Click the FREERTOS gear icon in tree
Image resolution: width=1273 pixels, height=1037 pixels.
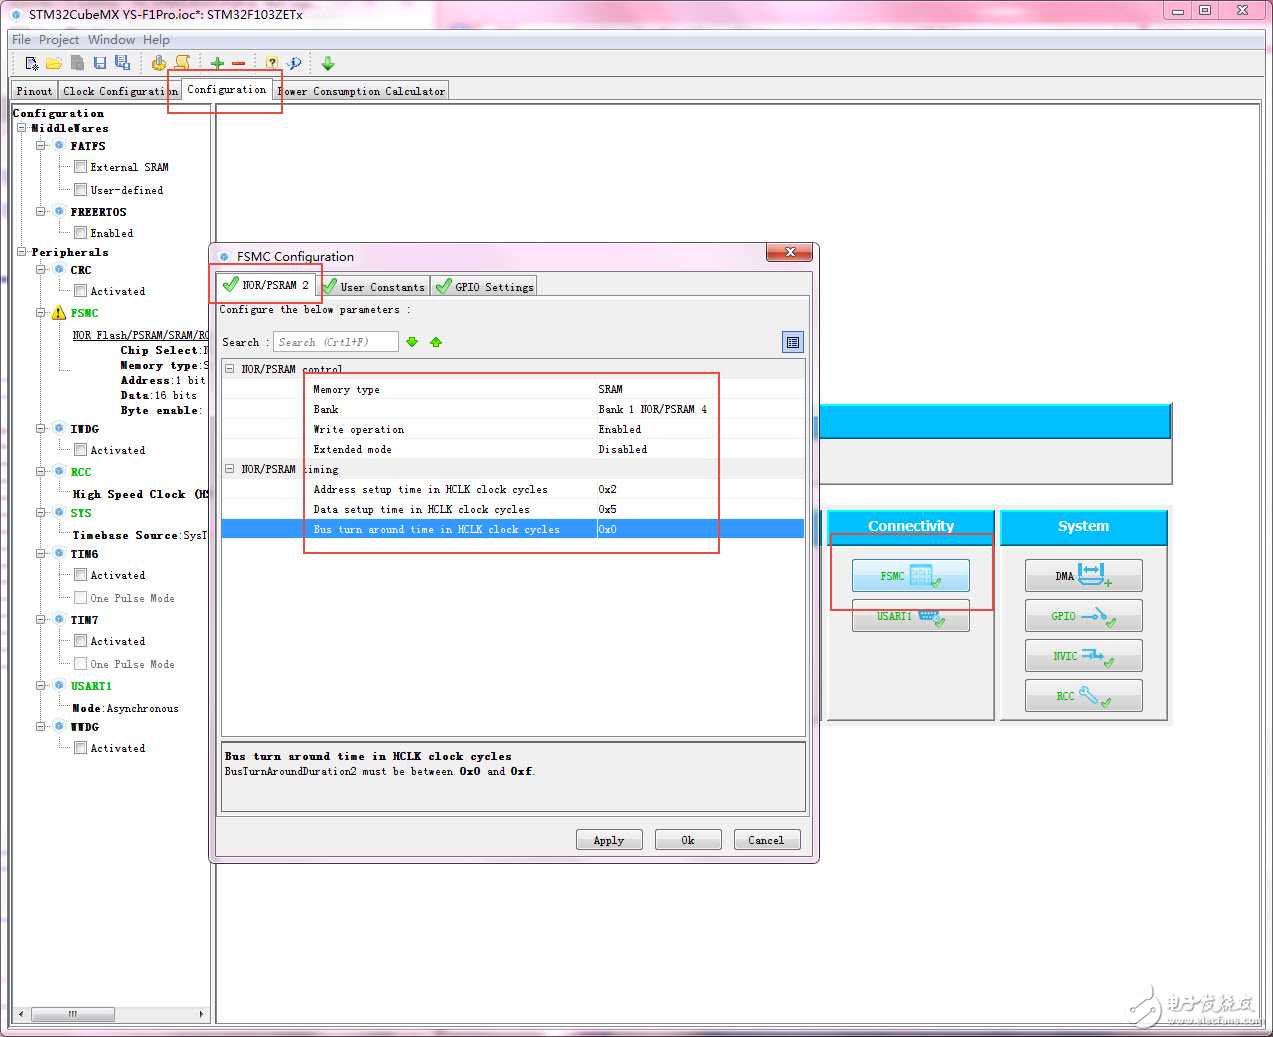pyautogui.click(x=59, y=211)
